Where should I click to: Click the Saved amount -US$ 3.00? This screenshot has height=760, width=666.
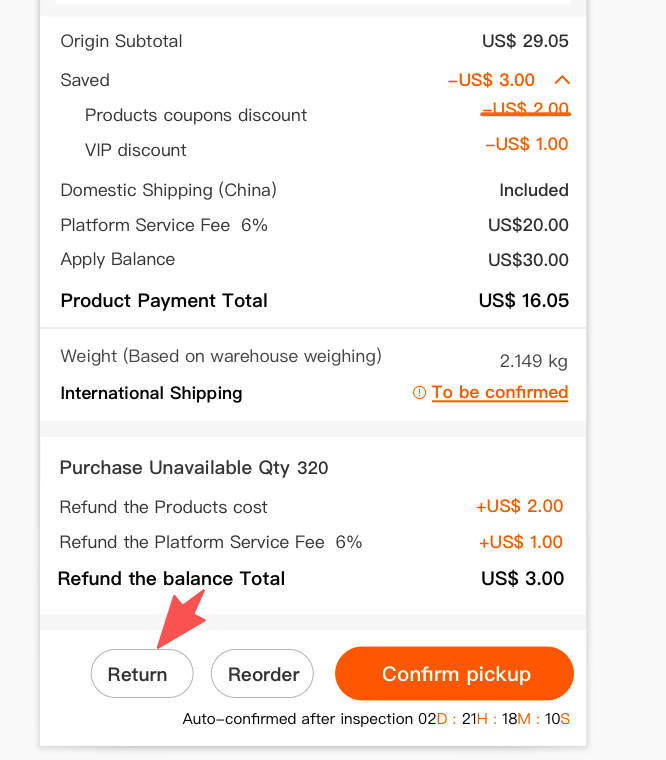491,80
